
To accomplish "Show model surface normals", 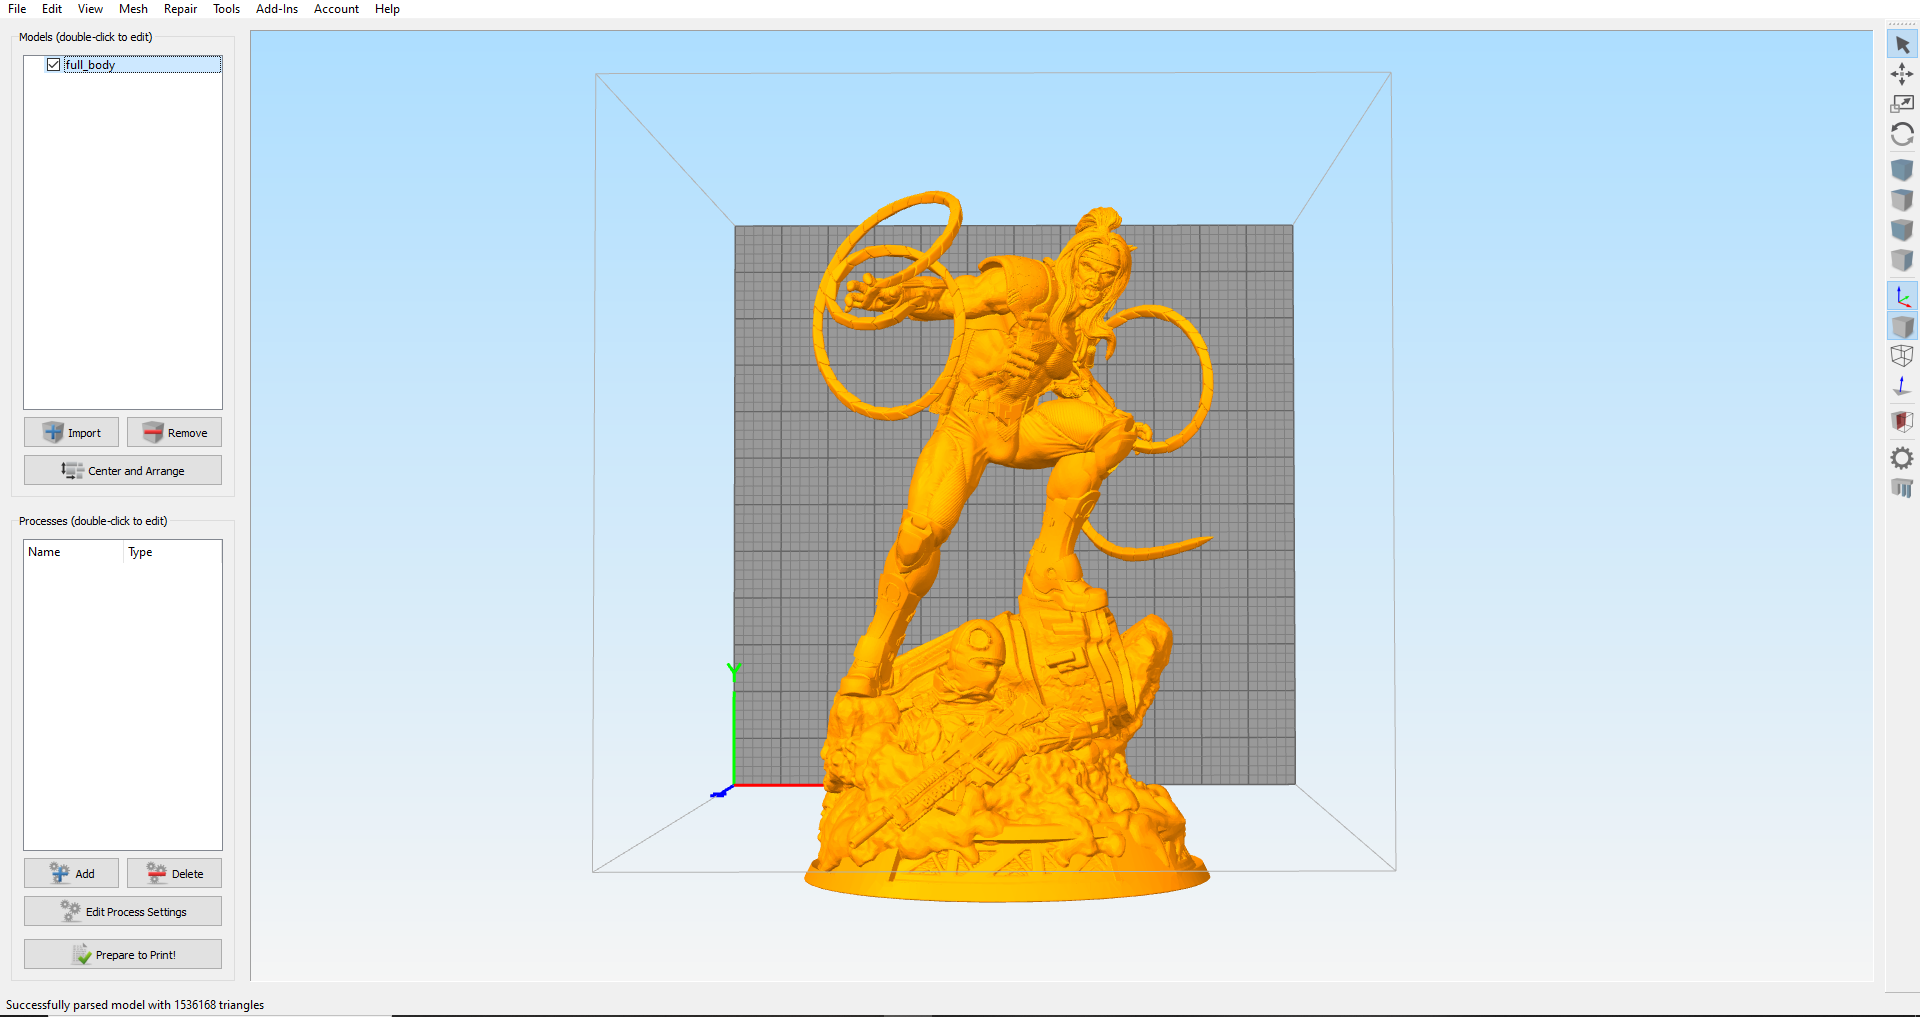I will pyautogui.click(x=1902, y=386).
